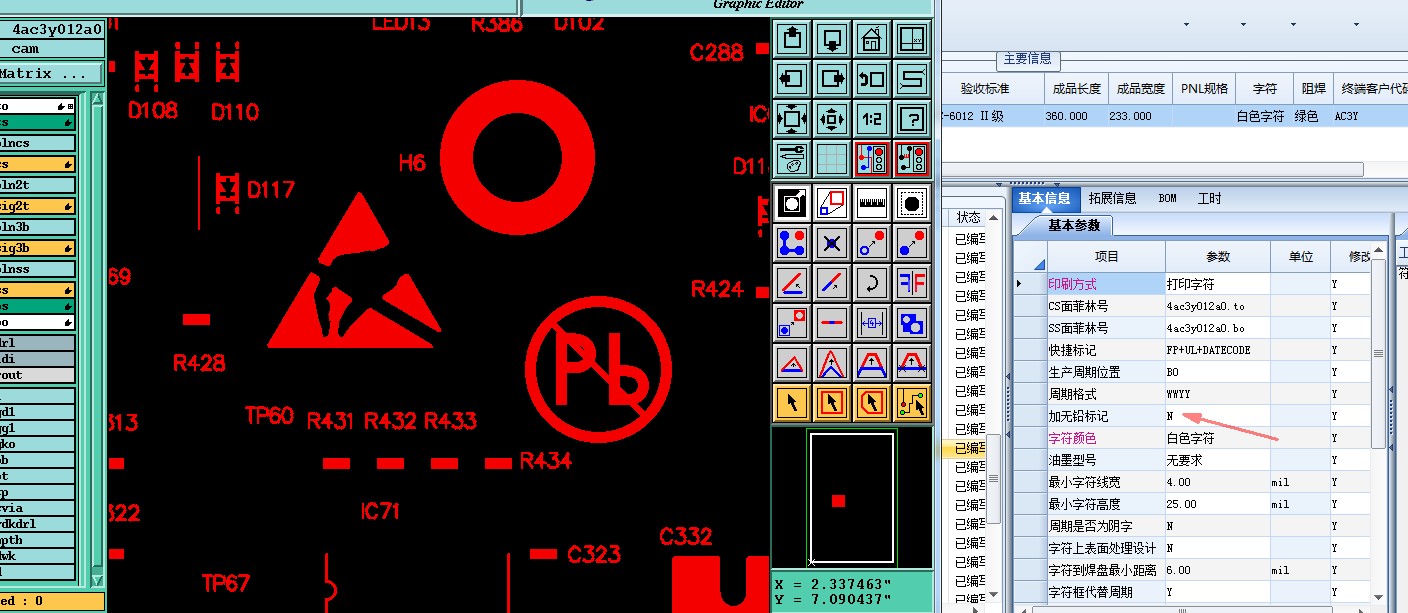
Task: Click the zoom out expanding arrows icon
Action: point(792,119)
